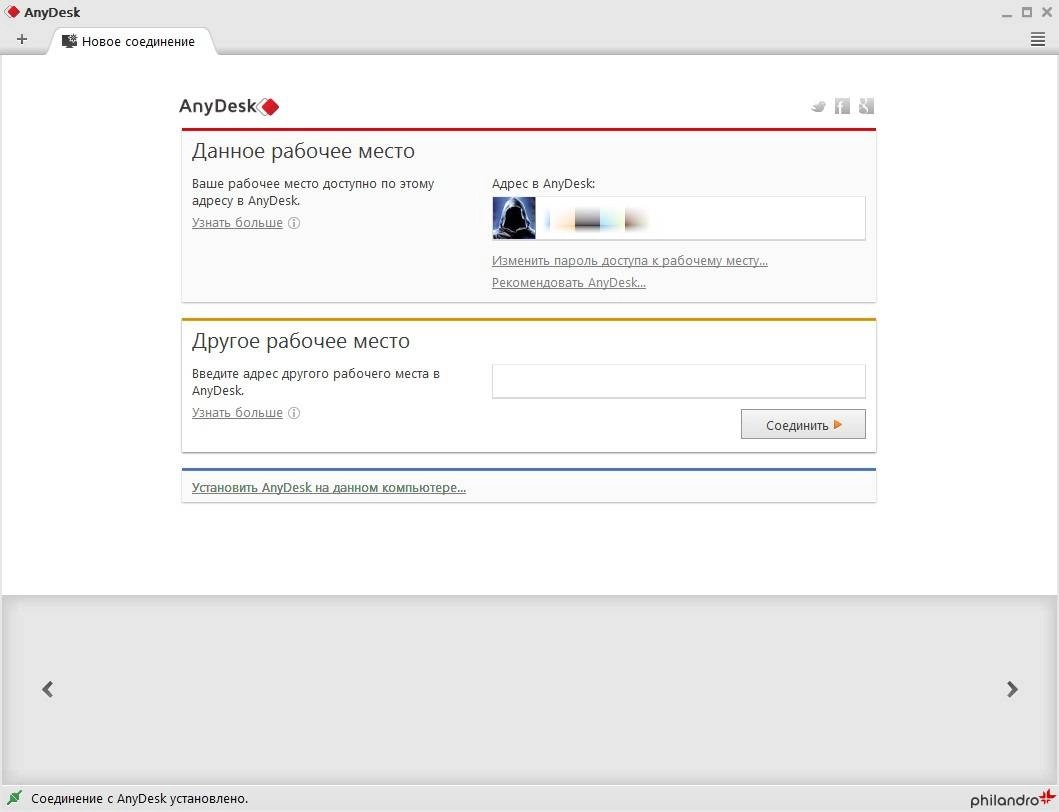The height and width of the screenshot is (812, 1059).
Task: Click the AnyDesk title bar icon
Action: [x=12, y=11]
